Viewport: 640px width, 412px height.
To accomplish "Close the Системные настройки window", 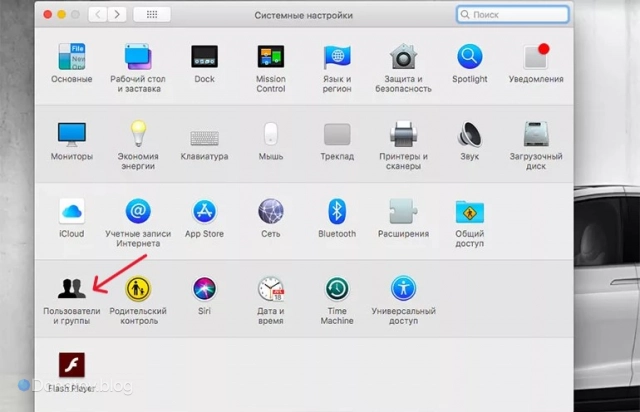I will coord(48,15).
